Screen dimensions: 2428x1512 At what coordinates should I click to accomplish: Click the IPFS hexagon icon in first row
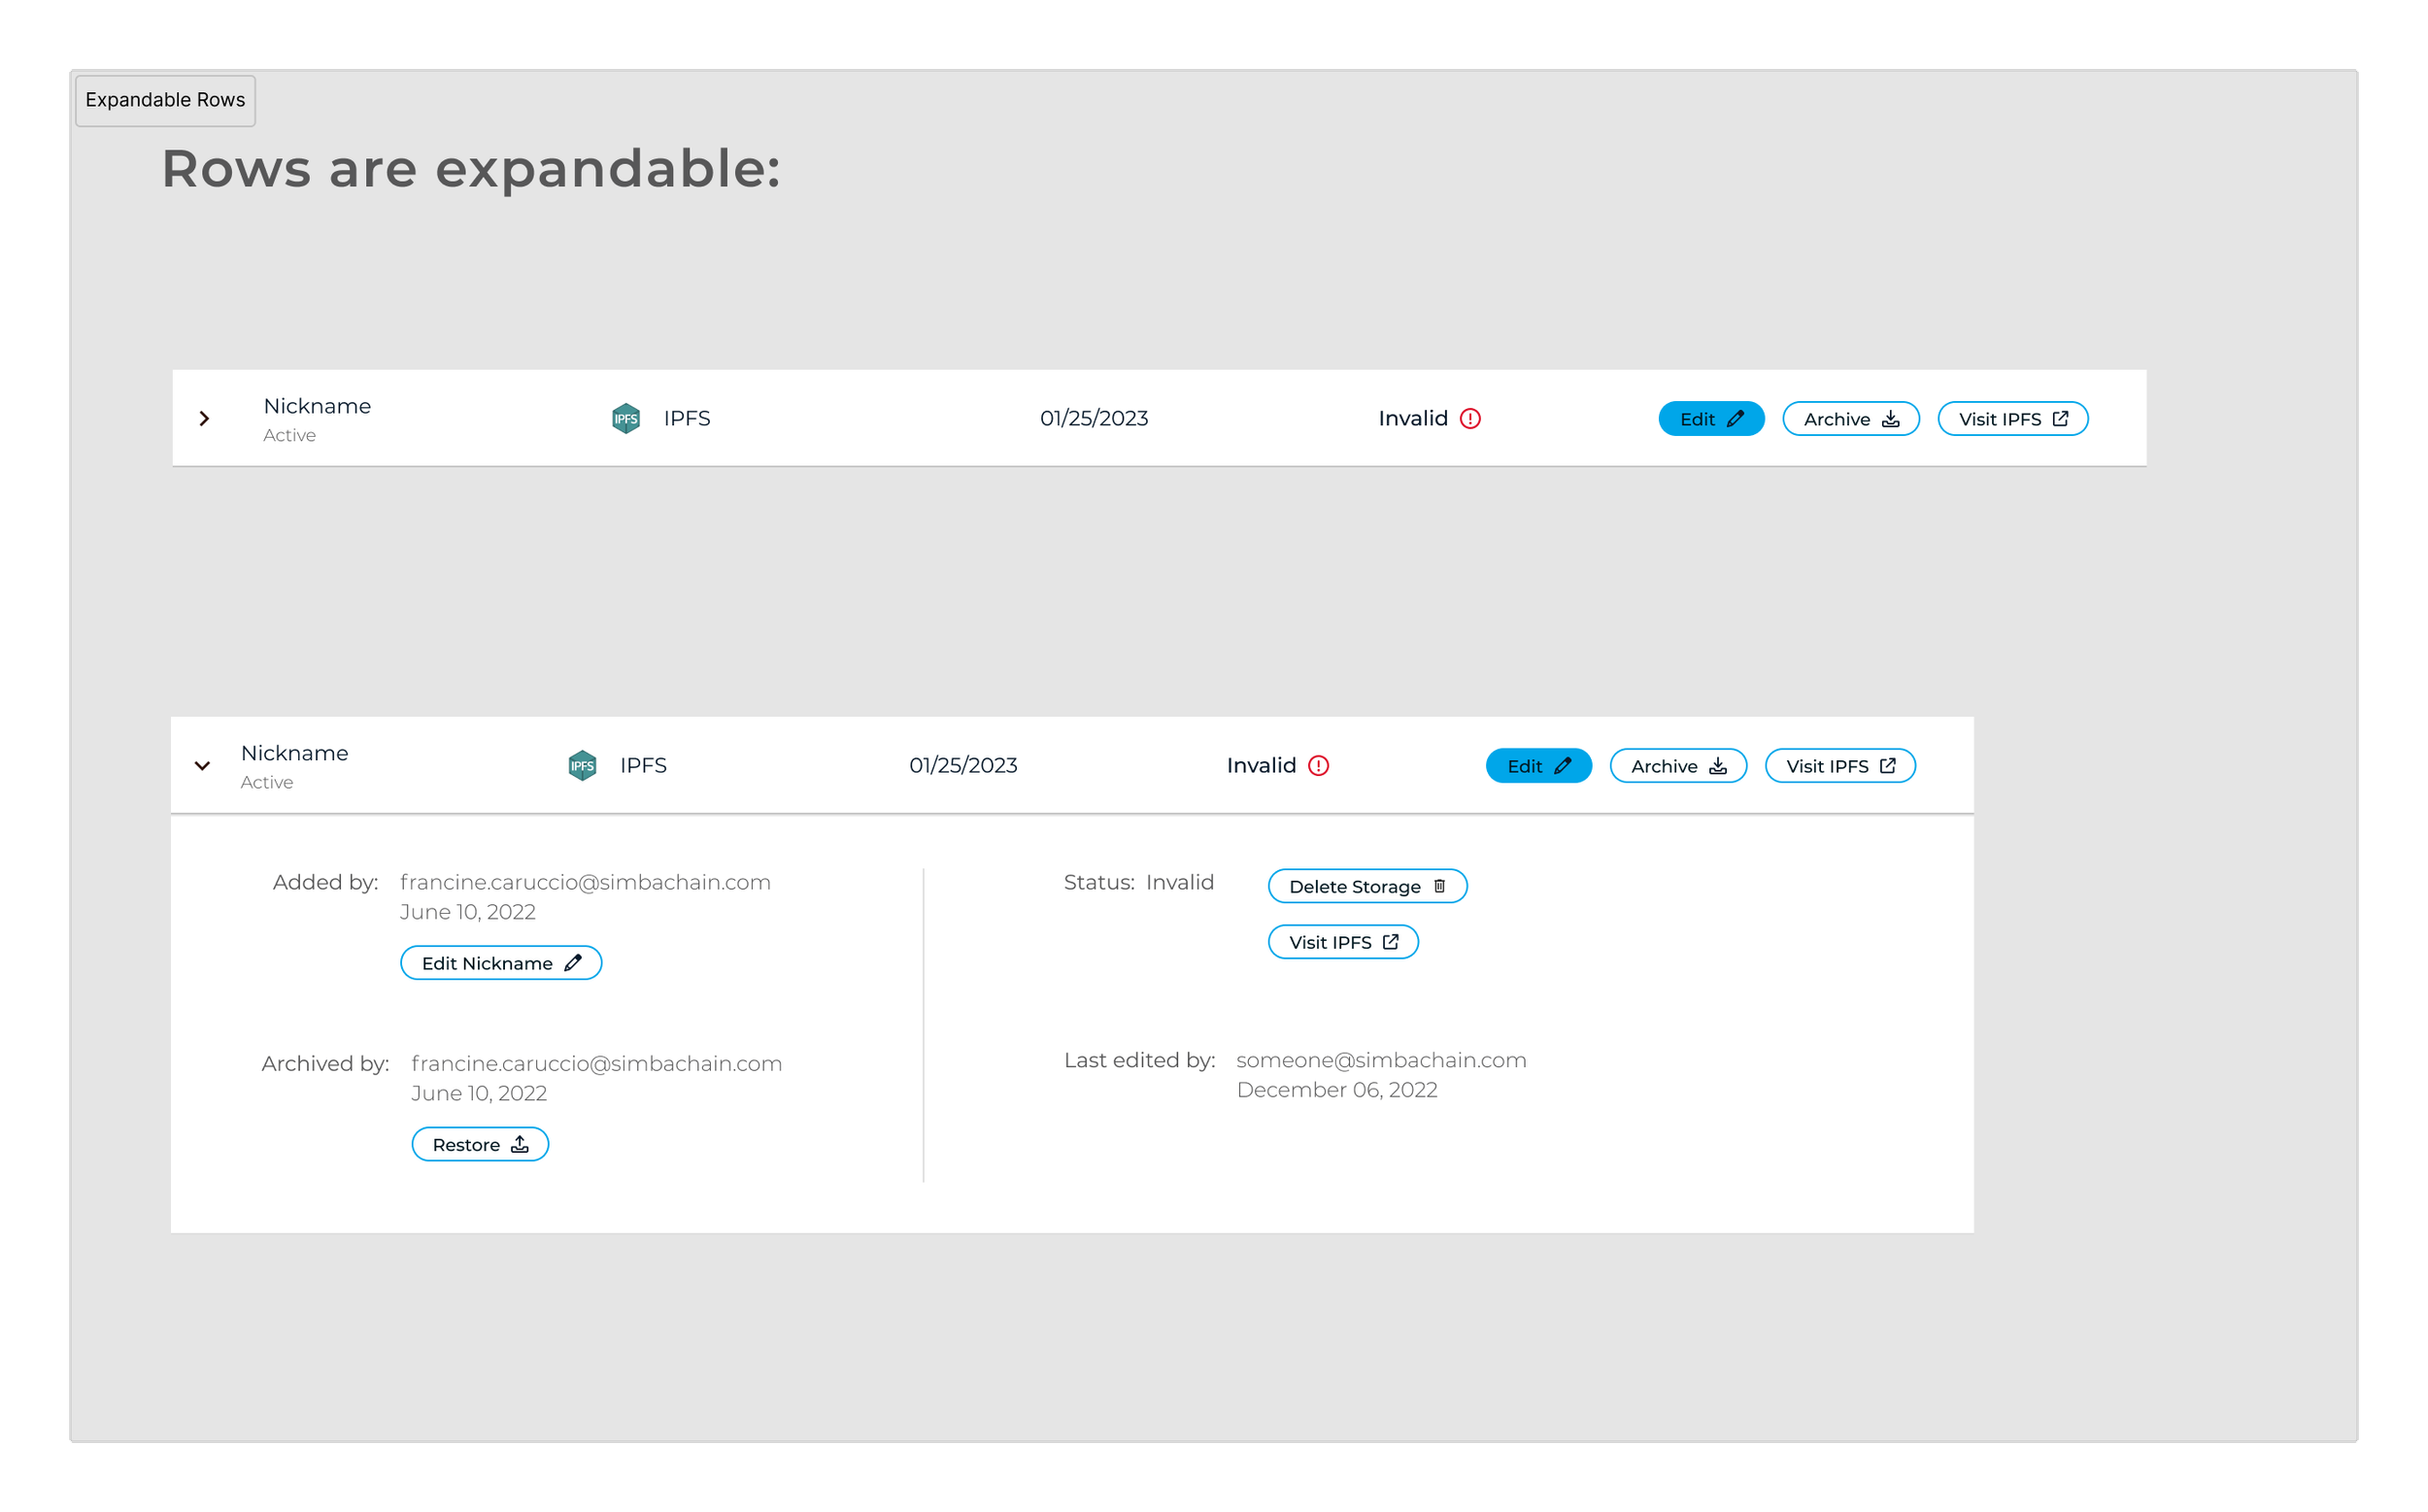pyautogui.click(x=626, y=418)
